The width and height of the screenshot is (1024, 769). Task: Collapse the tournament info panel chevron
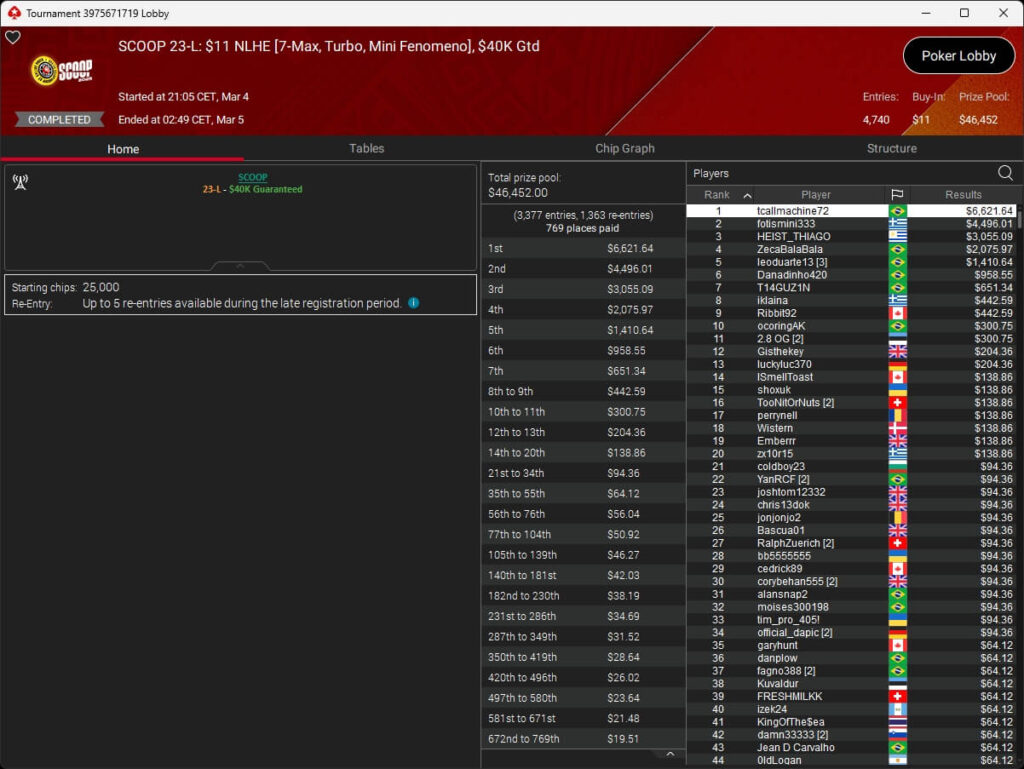point(240,266)
